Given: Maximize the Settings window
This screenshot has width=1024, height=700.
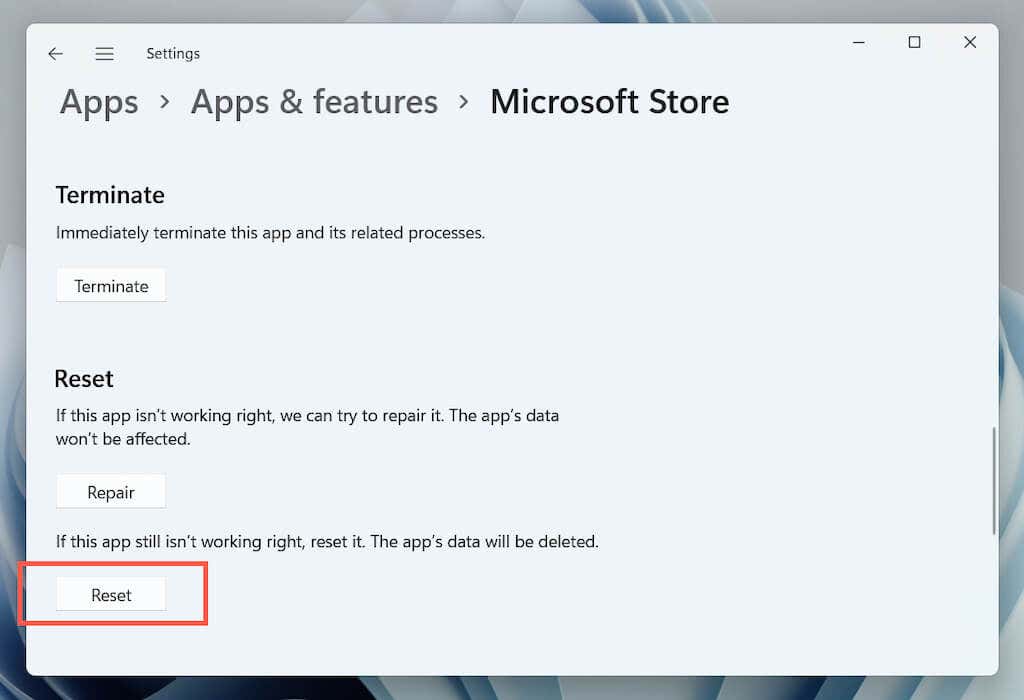Looking at the screenshot, I should pos(914,42).
